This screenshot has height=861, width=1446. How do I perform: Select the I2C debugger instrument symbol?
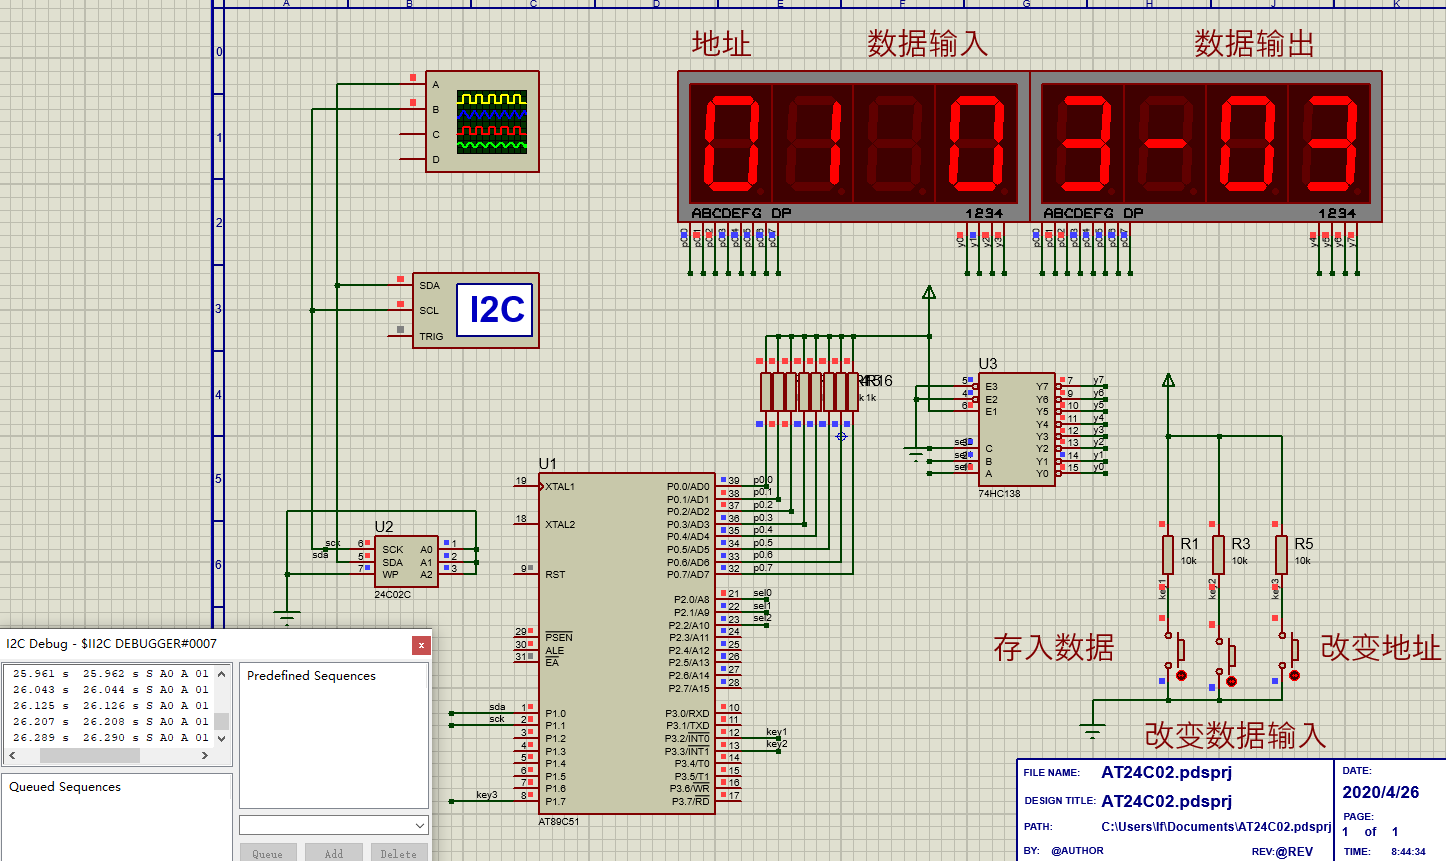click(x=476, y=310)
